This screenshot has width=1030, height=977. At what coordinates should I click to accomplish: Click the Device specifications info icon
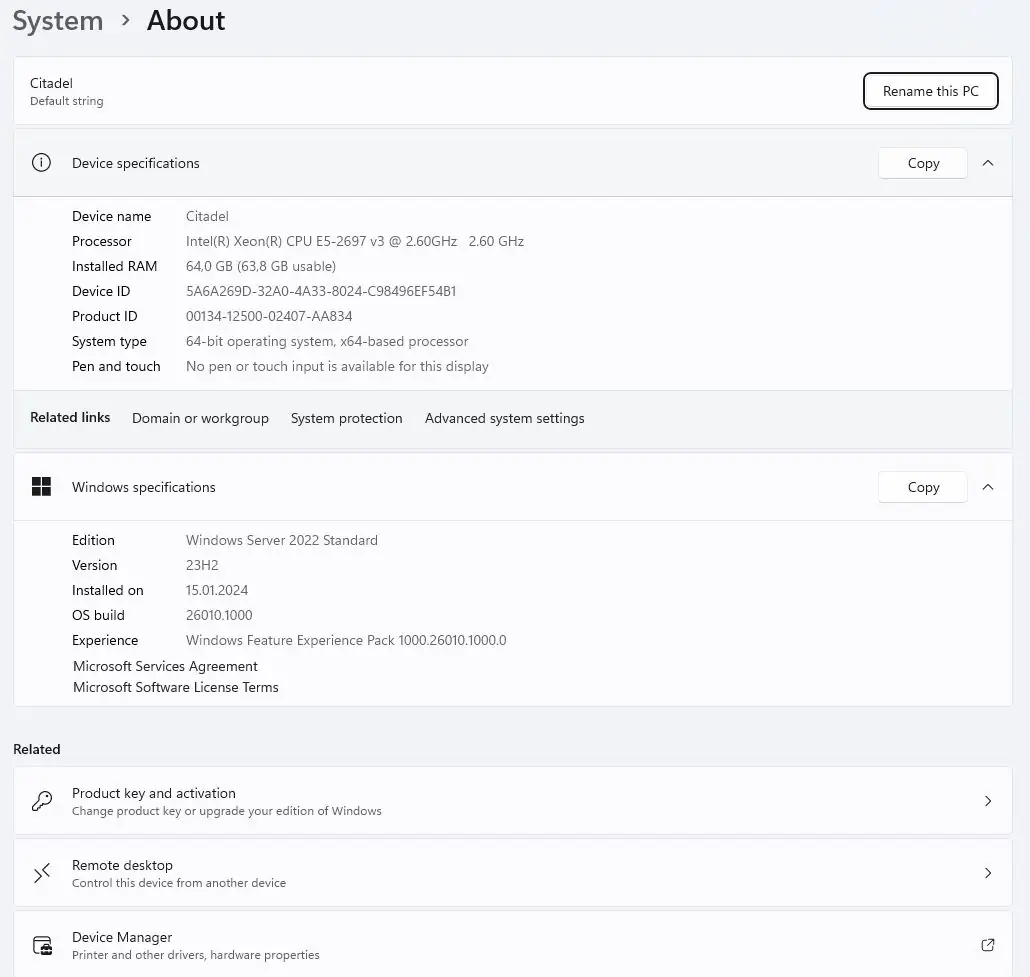pos(41,163)
